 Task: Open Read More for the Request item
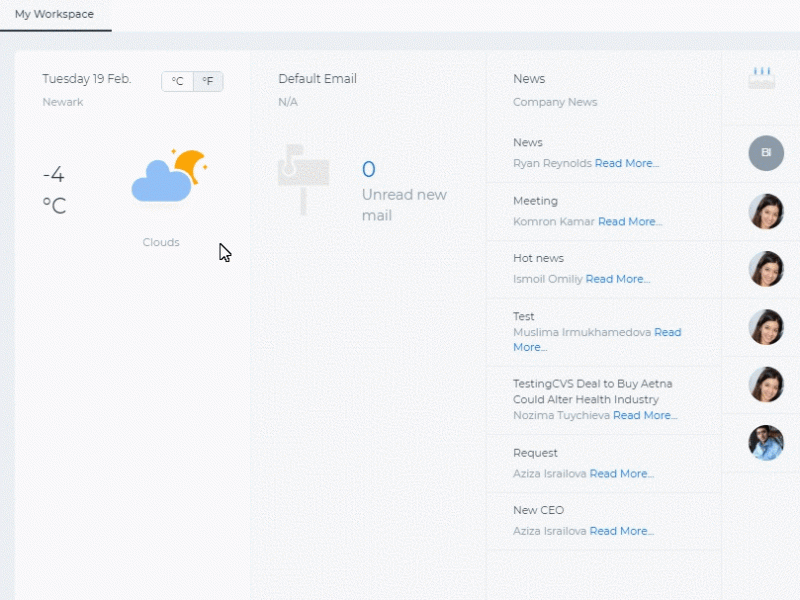(621, 473)
